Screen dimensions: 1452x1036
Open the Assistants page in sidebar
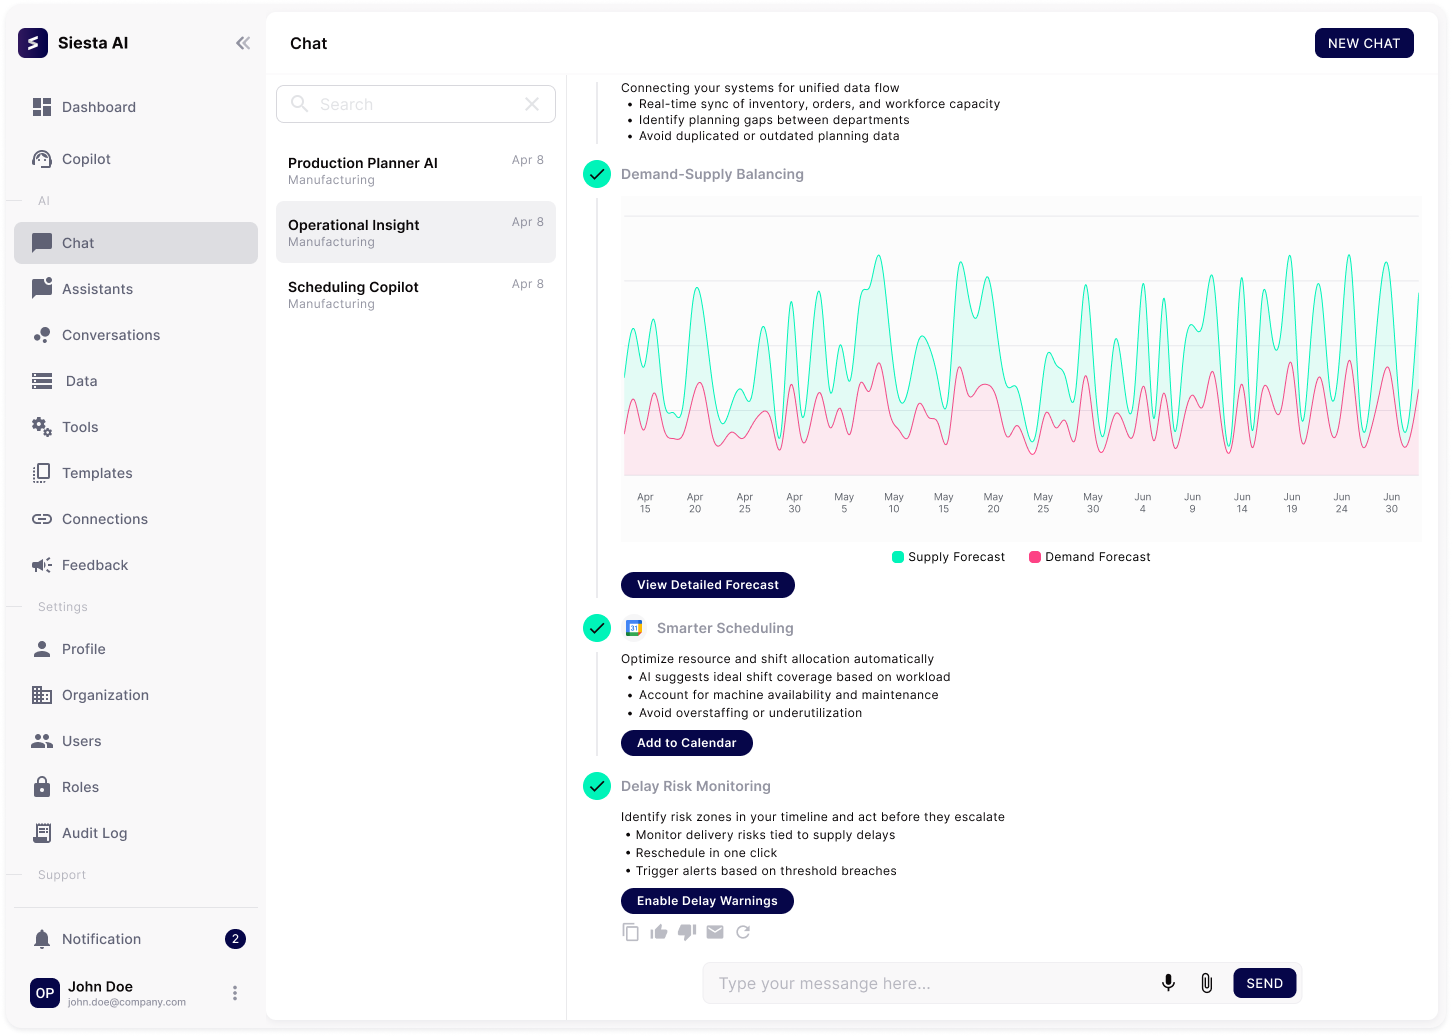97,289
